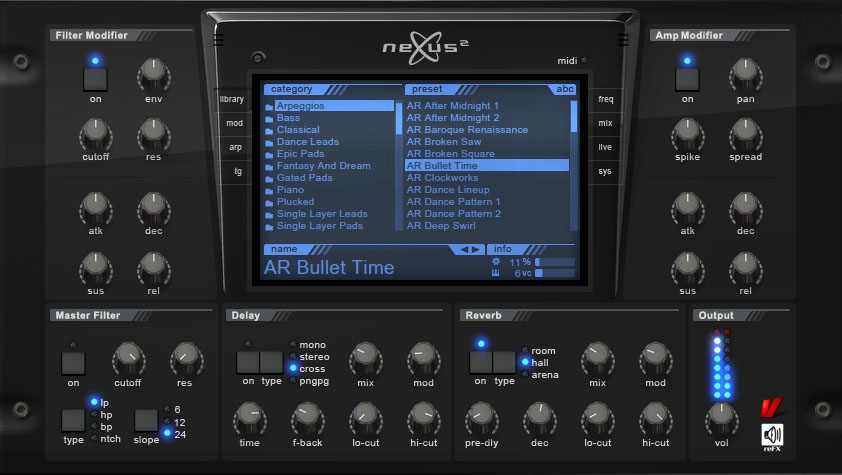Select the 12 slope option

(175, 422)
